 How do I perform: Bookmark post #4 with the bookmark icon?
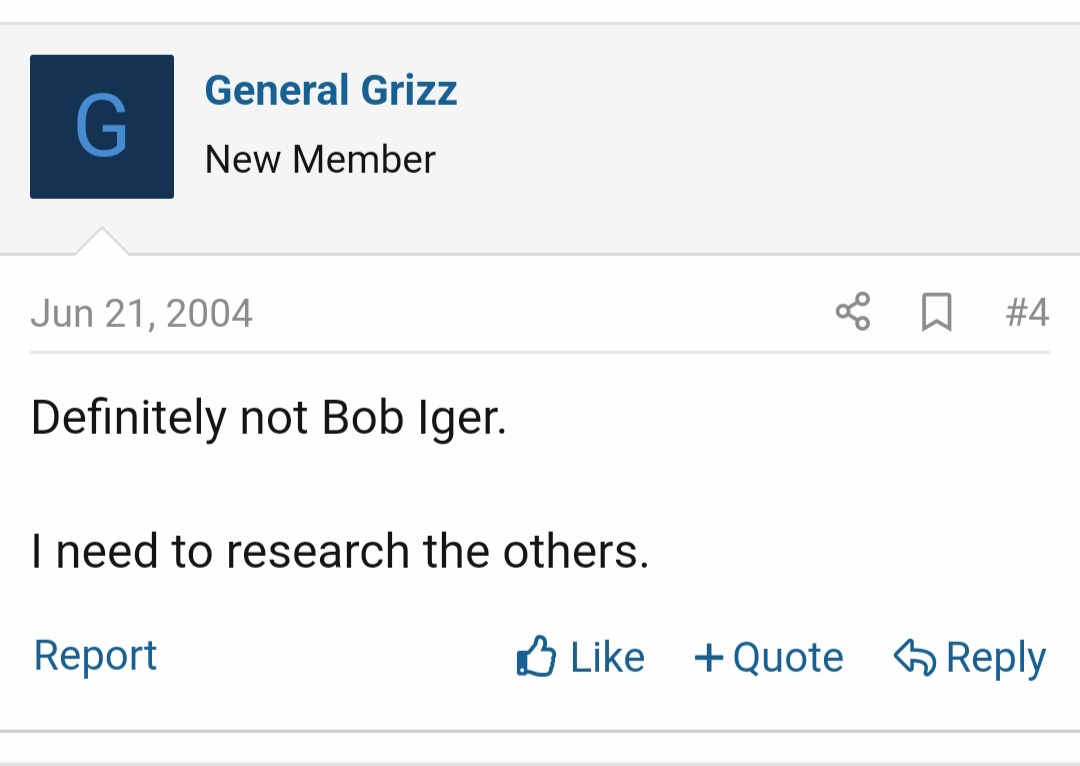936,313
